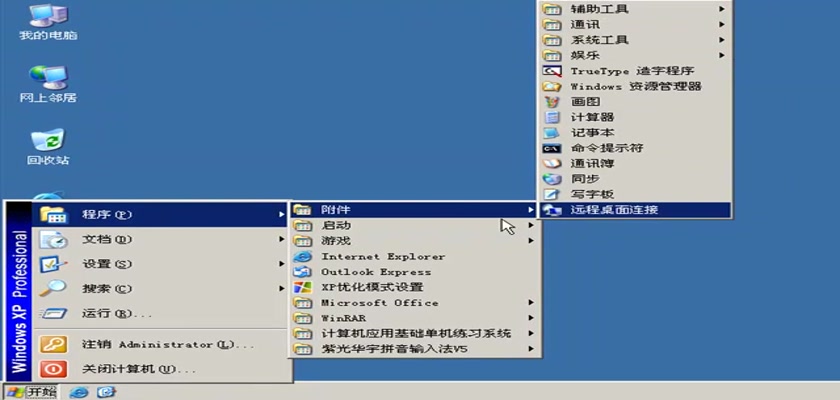Viewport: 840px width, 400px height.
Task: Launch Outlook Express from the programs menu
Action: (x=414, y=271)
